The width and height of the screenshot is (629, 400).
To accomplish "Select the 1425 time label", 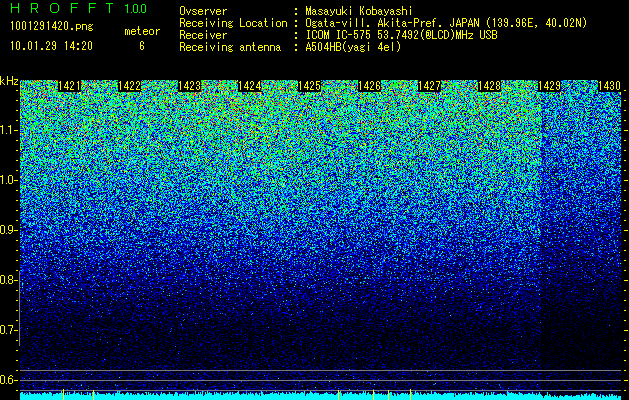I will coord(310,86).
